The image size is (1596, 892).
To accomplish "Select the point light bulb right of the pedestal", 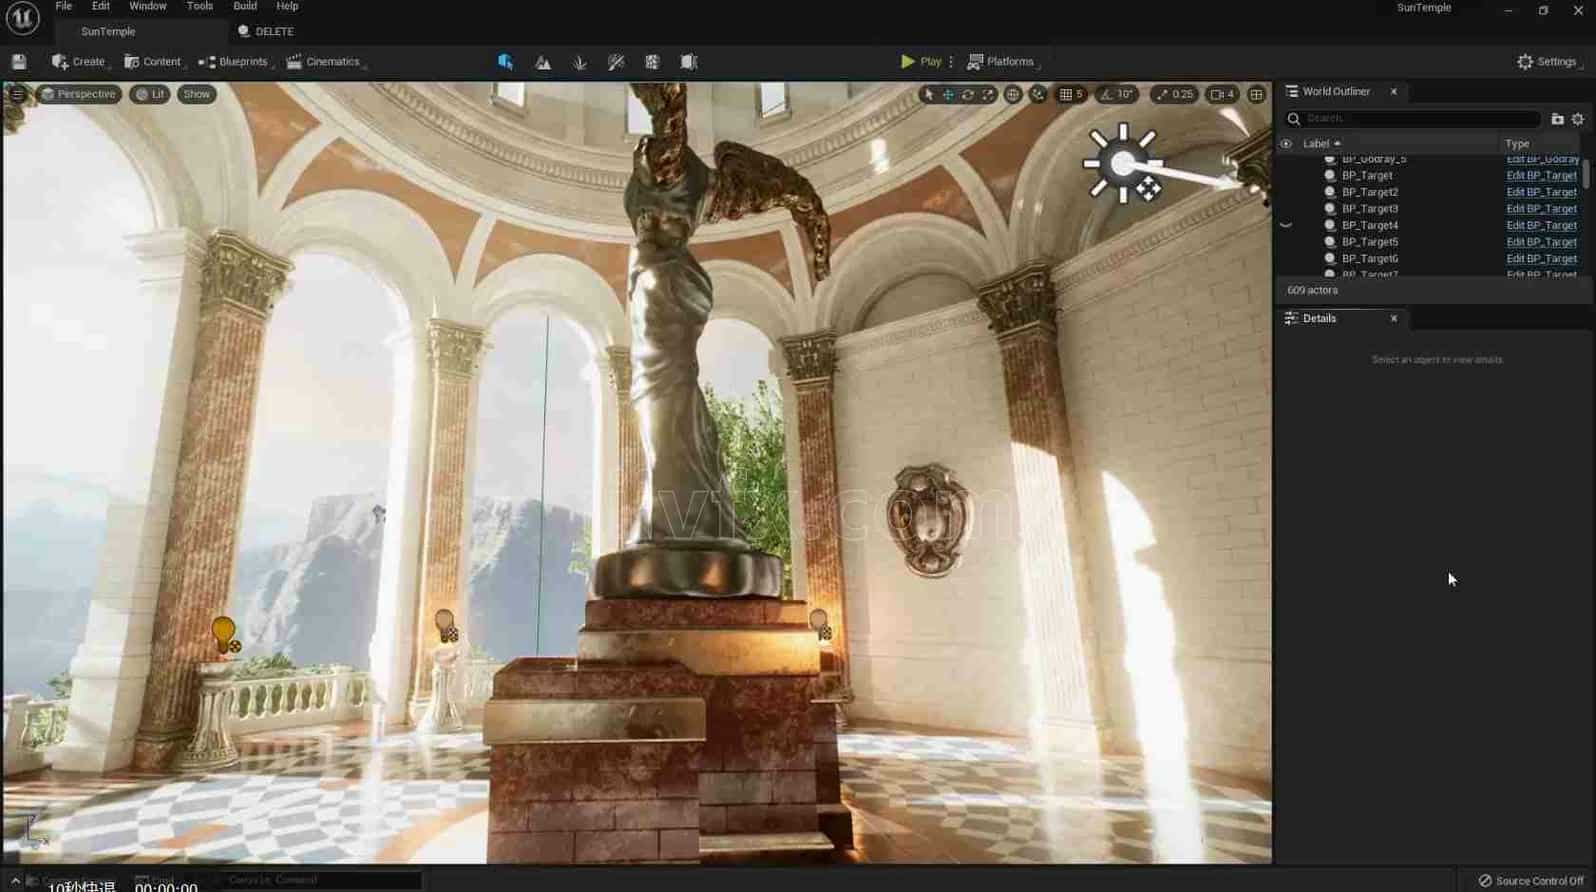I will pyautogui.click(x=819, y=624).
